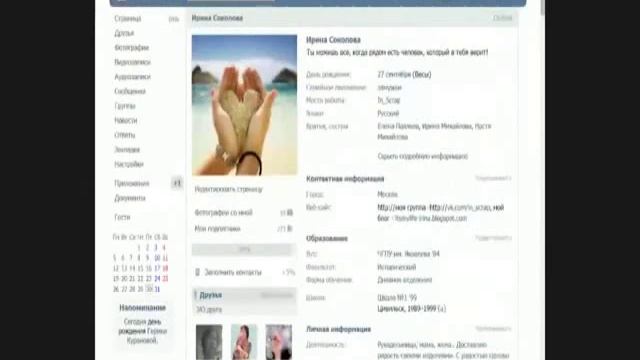Click the "ред." edit link beside Страница

click(x=174, y=19)
